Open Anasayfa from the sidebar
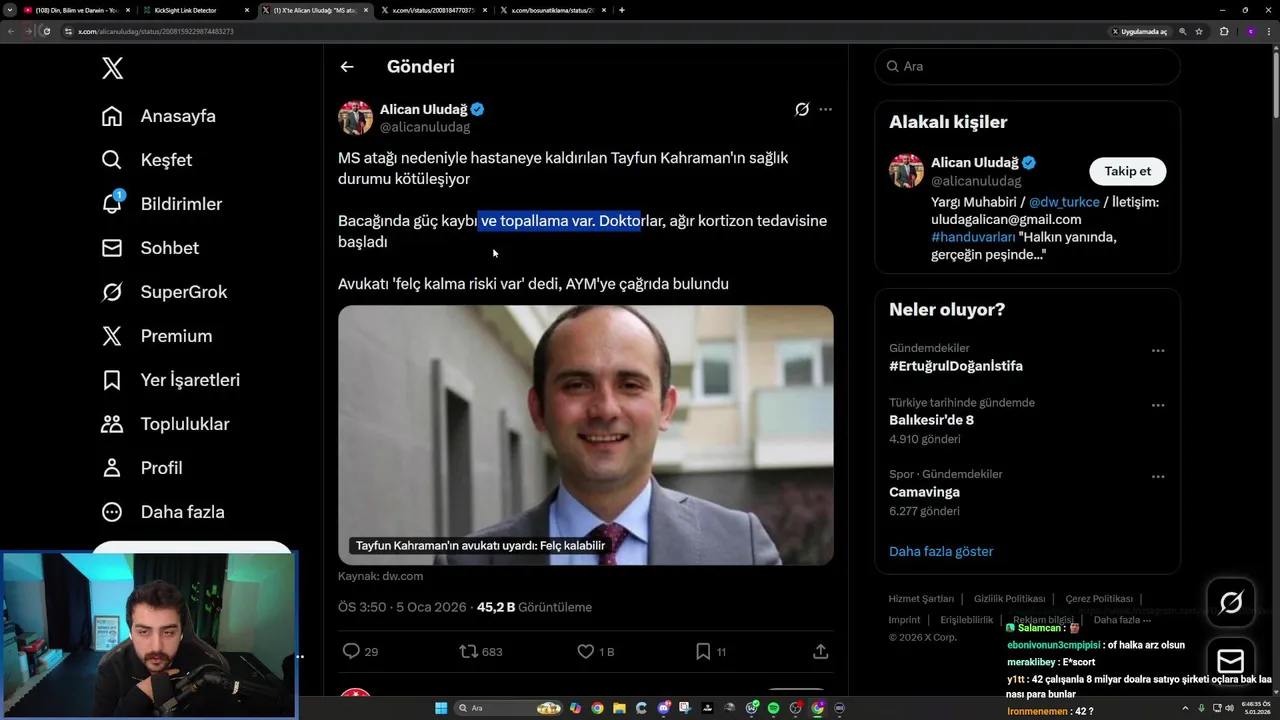Screen dimensions: 1280x720 159,116
